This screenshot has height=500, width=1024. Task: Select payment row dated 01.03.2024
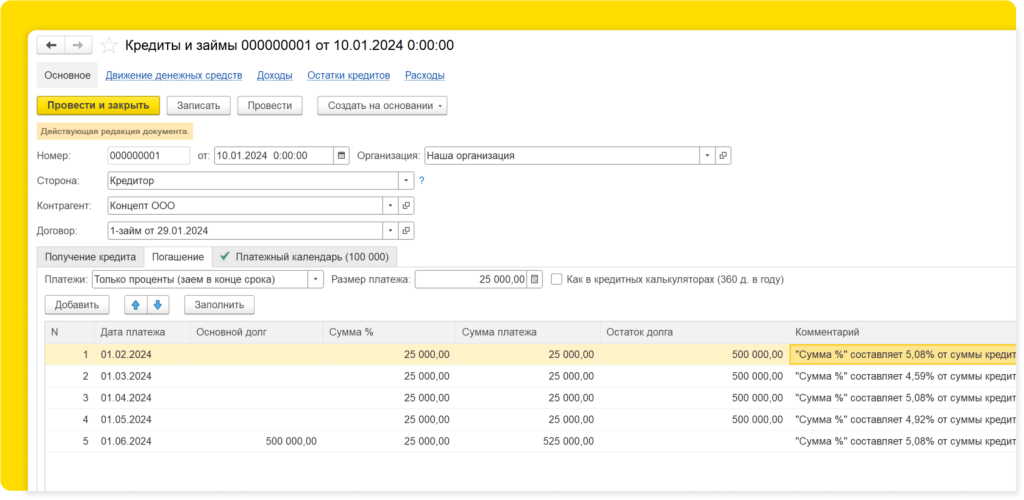pos(531,376)
